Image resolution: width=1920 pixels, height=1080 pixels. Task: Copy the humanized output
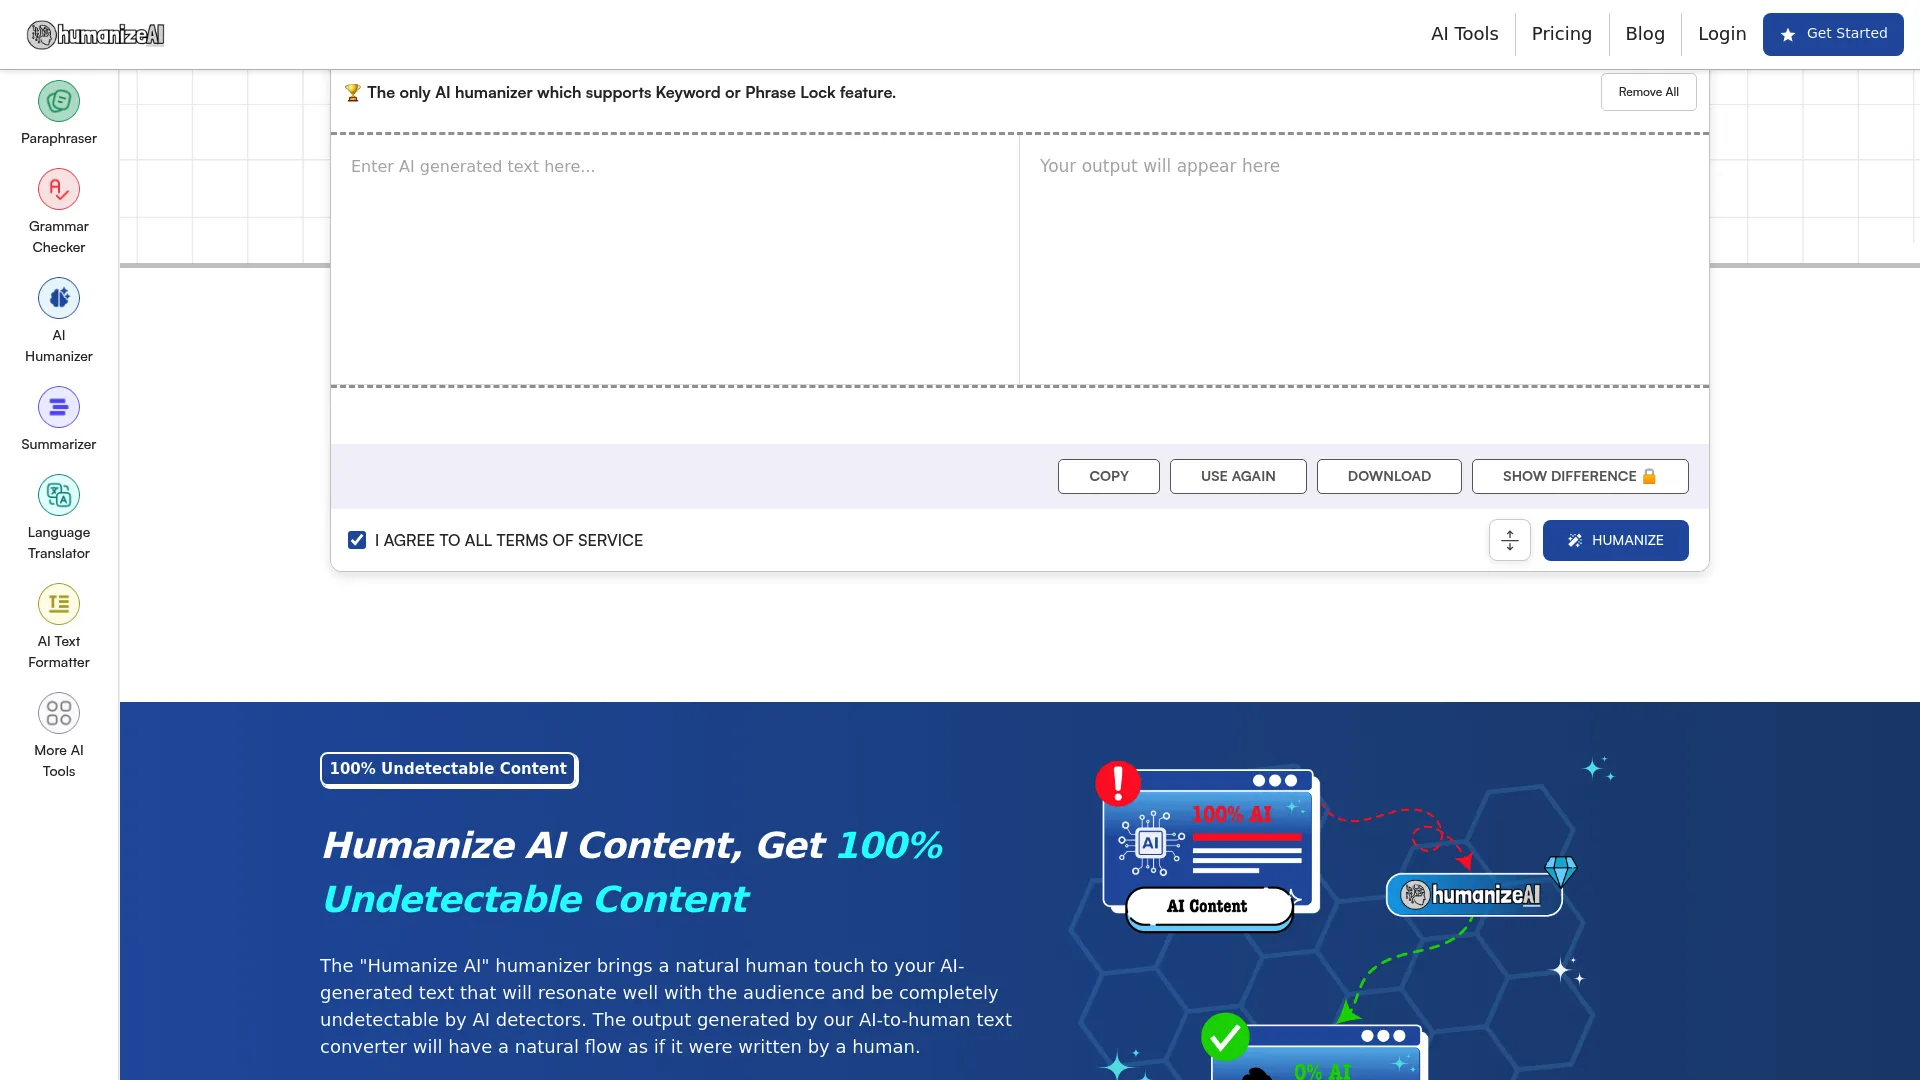1108,476
